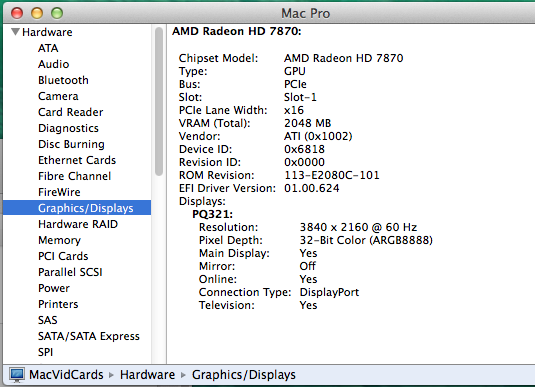Viewport: 535px width, 387px height.
Task: Select the AMD Radeon HD 7870 heading
Action: [x=236, y=31]
